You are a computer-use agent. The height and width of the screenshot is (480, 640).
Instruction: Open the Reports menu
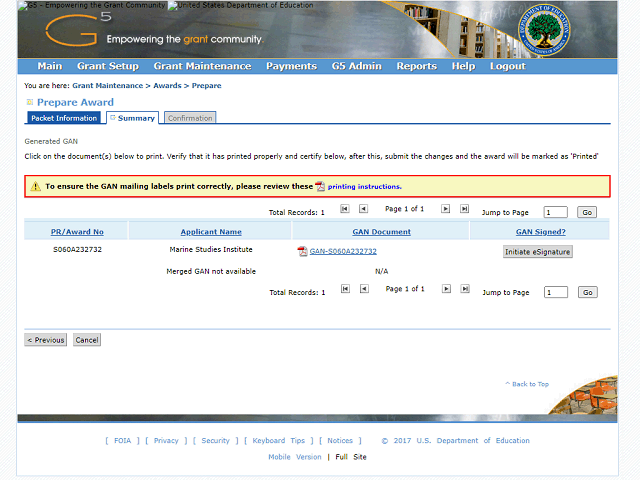pos(417,66)
